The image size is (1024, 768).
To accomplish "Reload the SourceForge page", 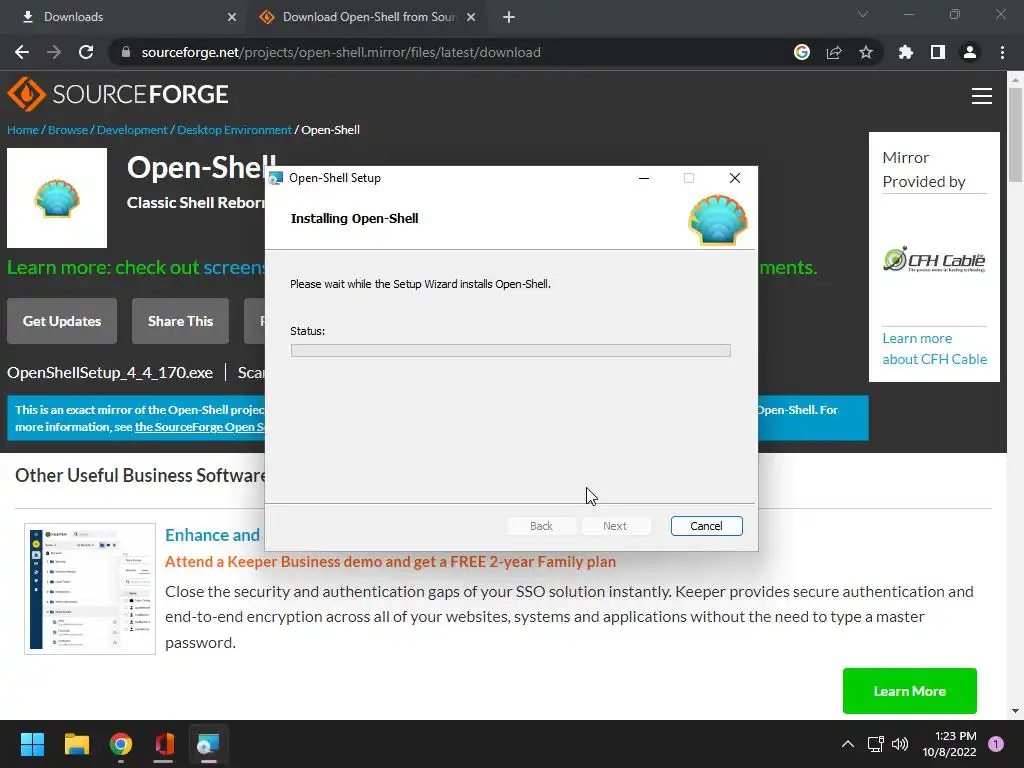I will click(x=86, y=52).
